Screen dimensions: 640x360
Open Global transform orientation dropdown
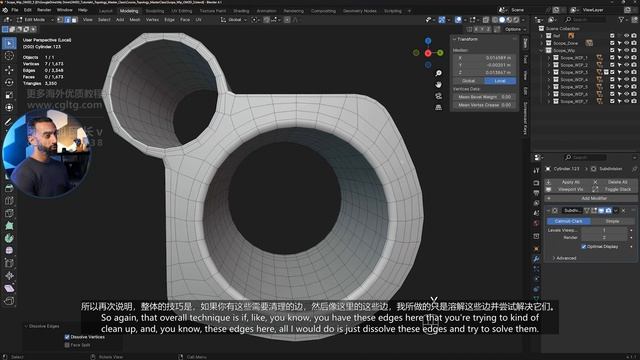coord(234,20)
